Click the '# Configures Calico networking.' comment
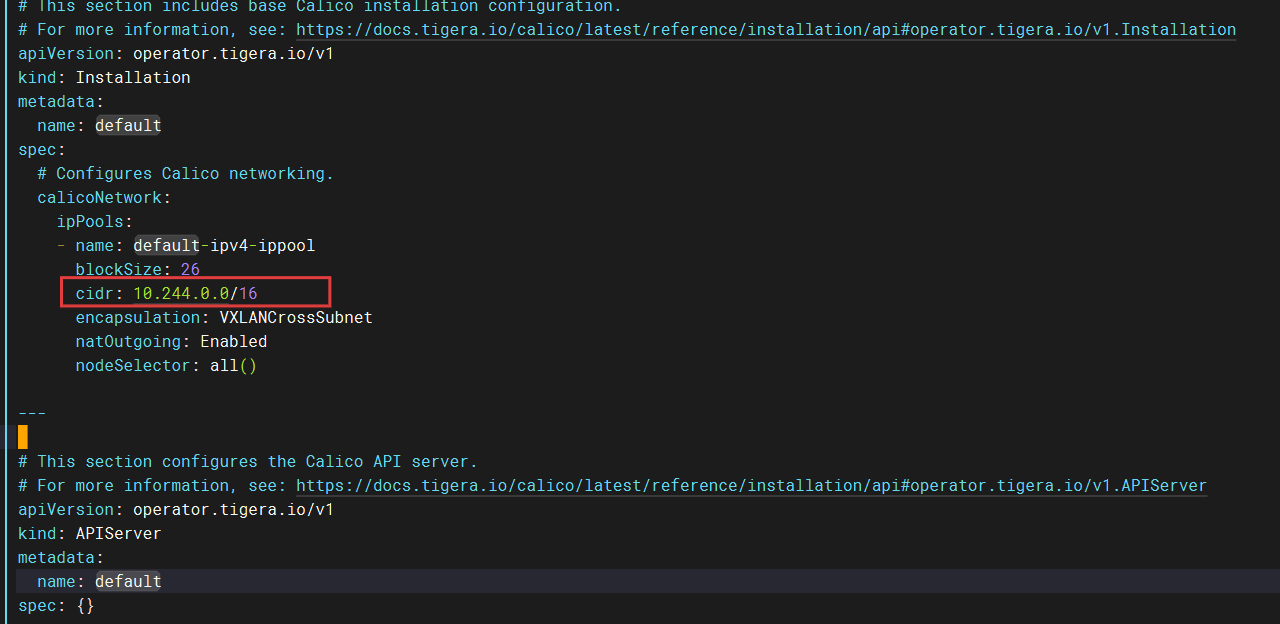Image resolution: width=1280 pixels, height=624 pixels. (185, 173)
